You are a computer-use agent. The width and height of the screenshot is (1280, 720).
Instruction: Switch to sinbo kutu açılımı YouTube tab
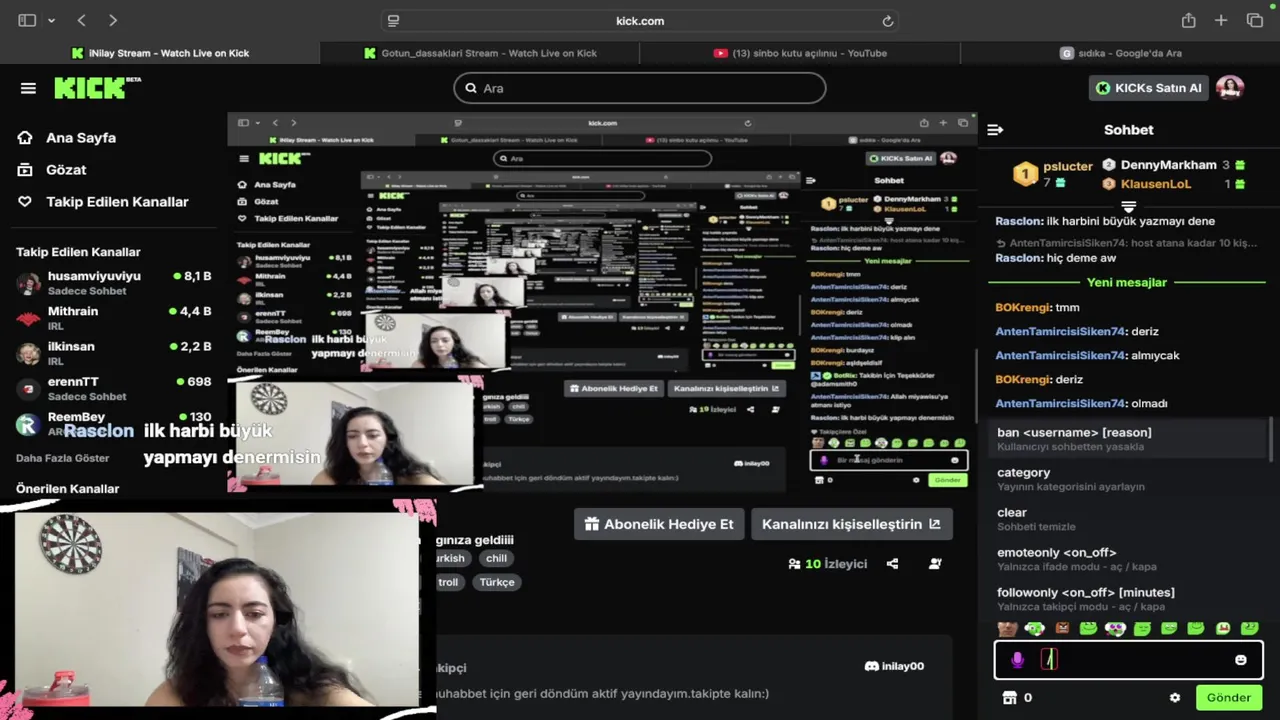[x=800, y=53]
